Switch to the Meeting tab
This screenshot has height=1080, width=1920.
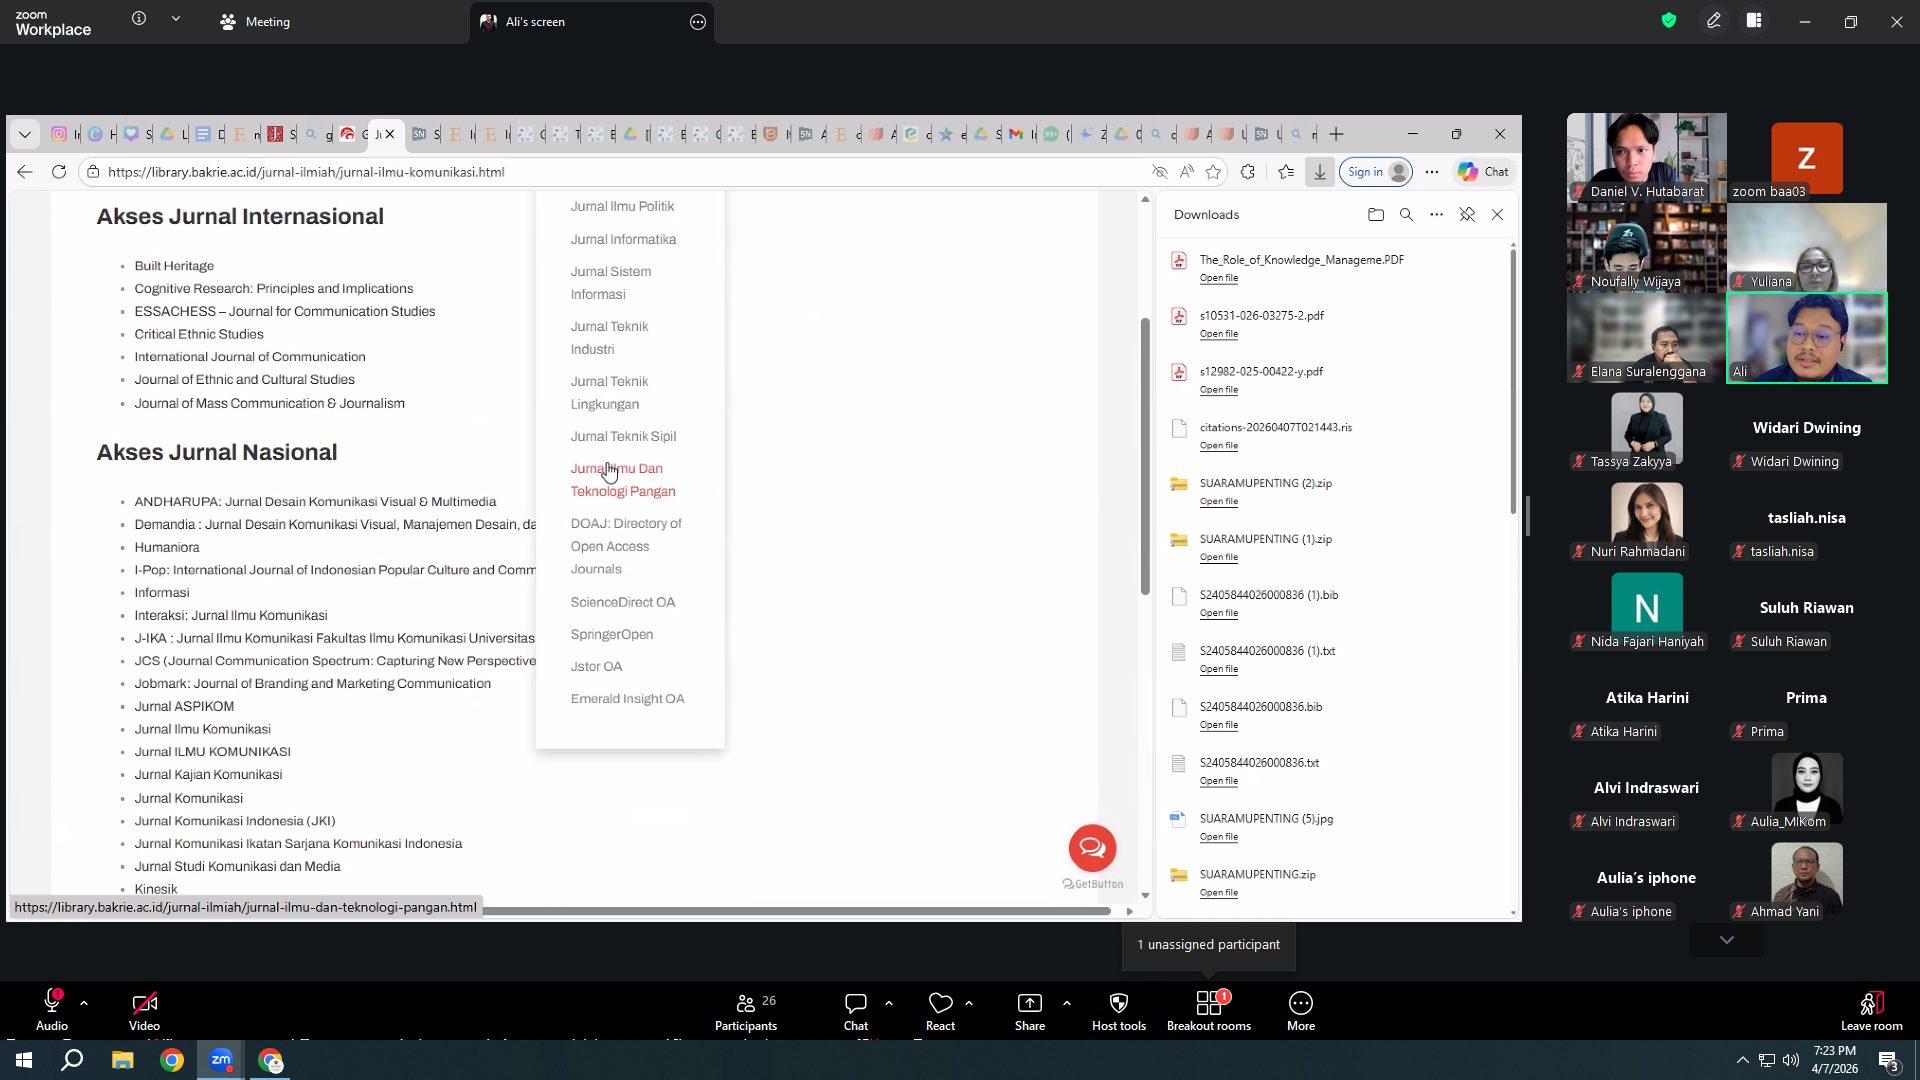pos(255,21)
